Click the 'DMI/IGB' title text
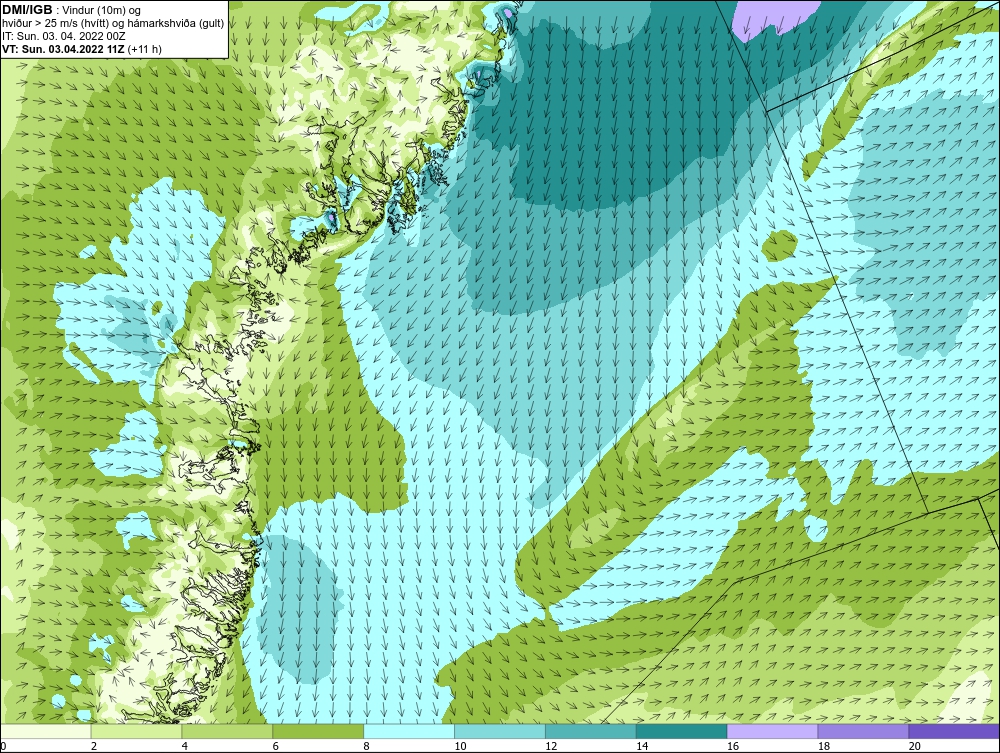Image resolution: width=1000 pixels, height=753 pixels. (27, 10)
